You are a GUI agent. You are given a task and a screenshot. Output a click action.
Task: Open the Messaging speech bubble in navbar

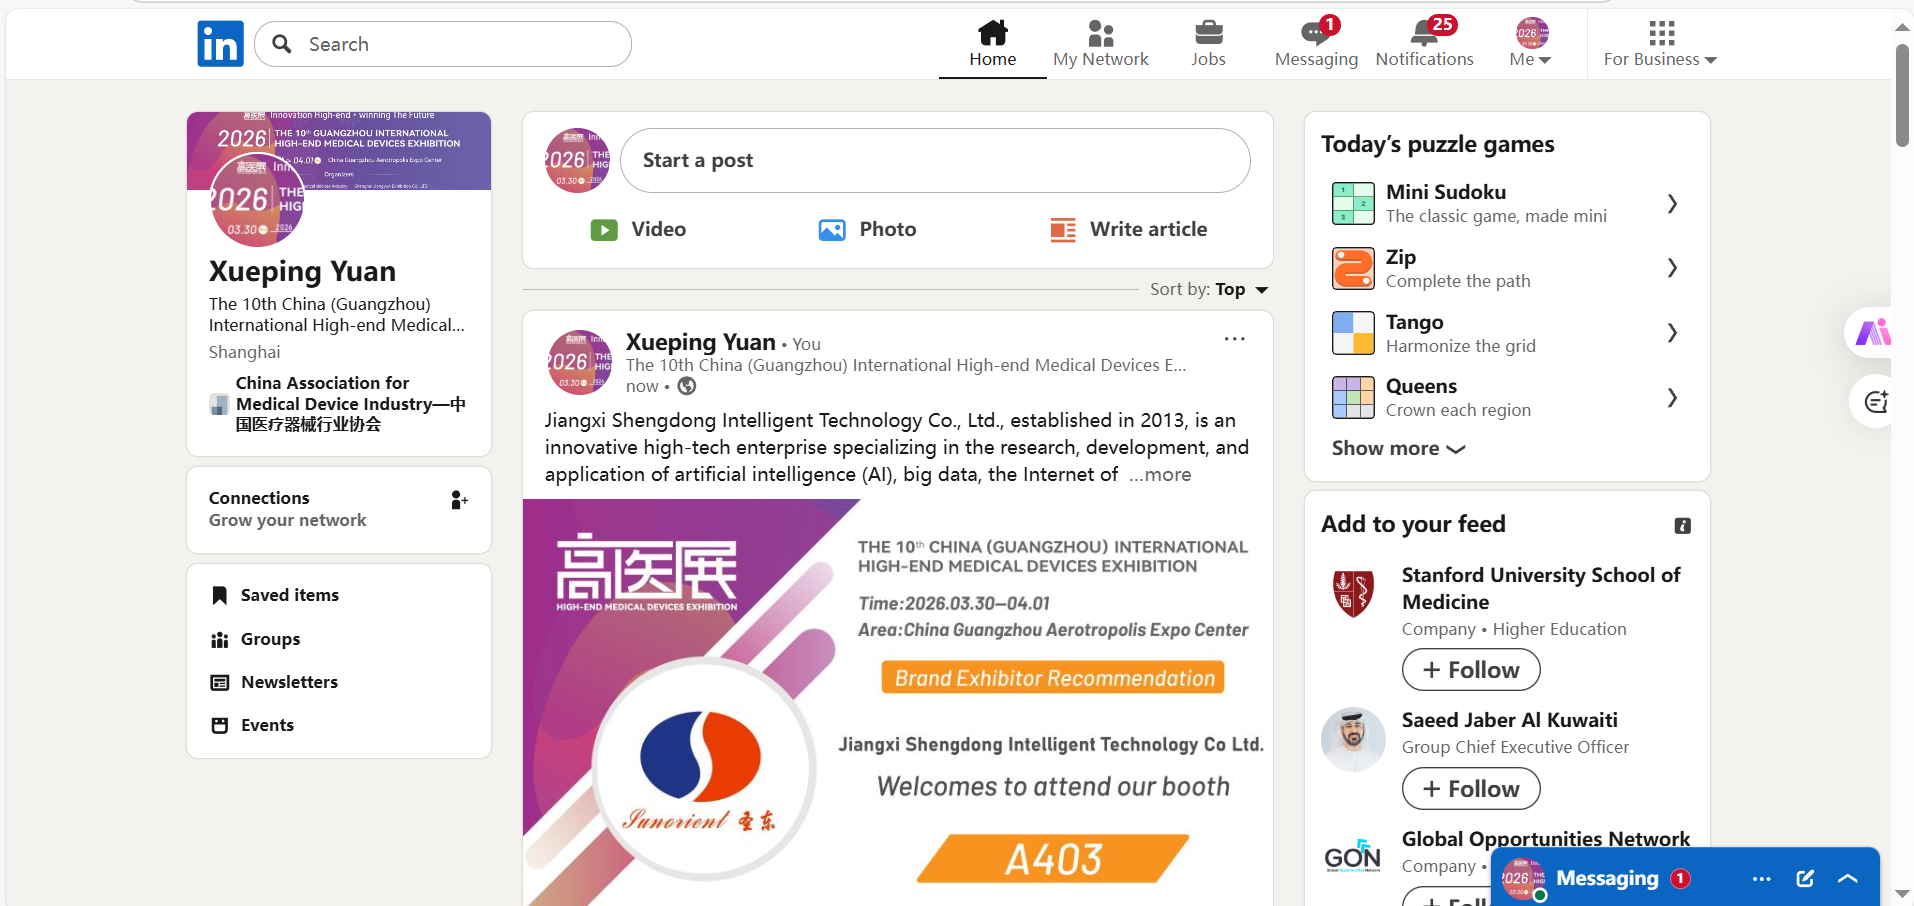click(x=1316, y=33)
